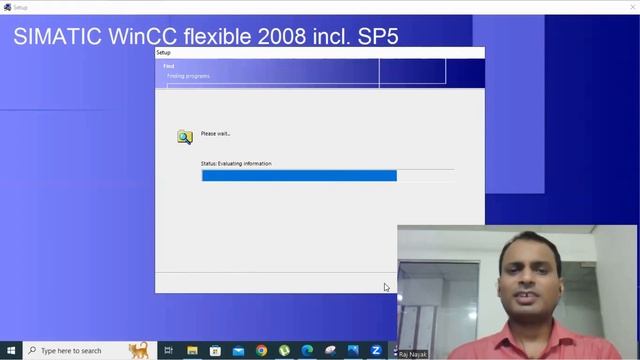This screenshot has height=360, width=640.
Task: Open the Windows Start menu
Action: click(11, 350)
